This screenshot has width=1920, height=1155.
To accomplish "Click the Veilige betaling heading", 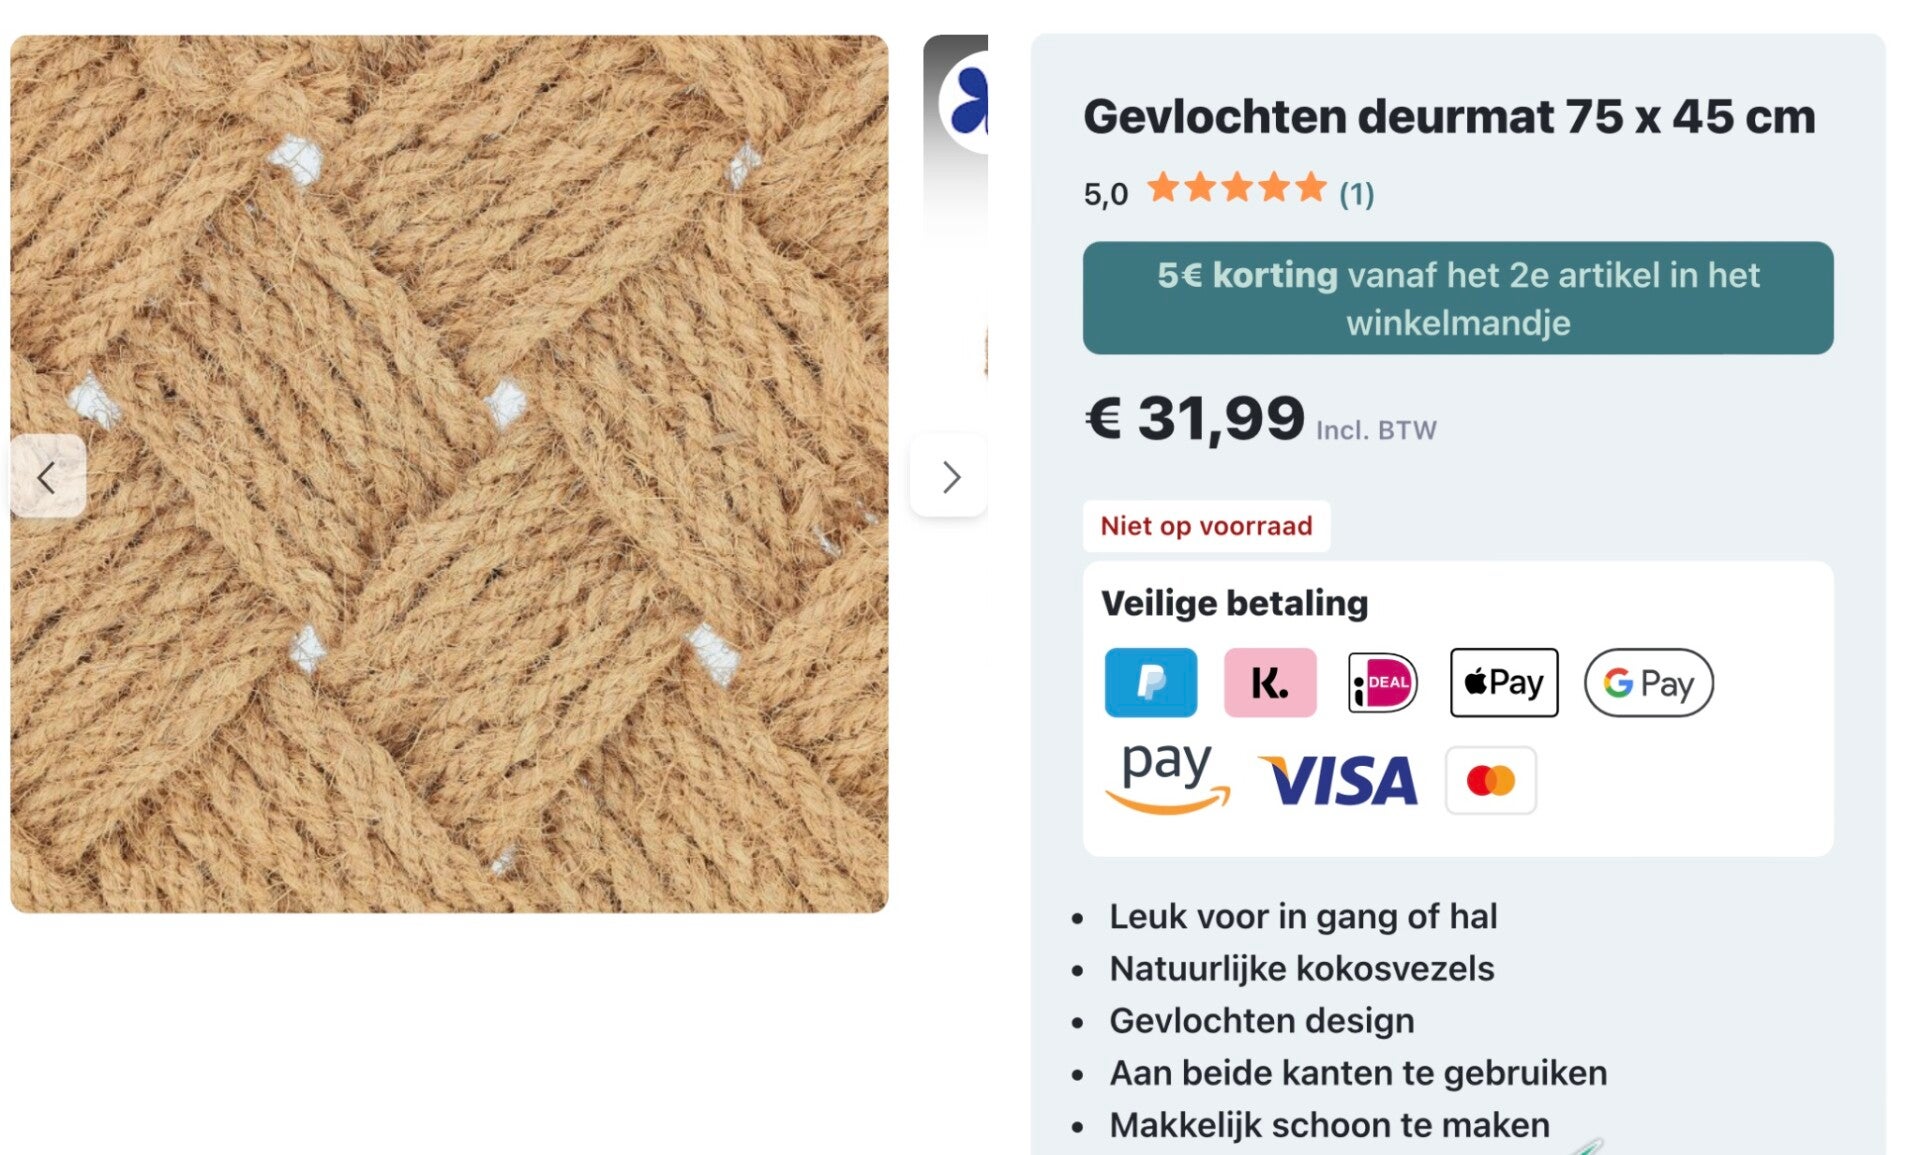I will [x=1235, y=603].
